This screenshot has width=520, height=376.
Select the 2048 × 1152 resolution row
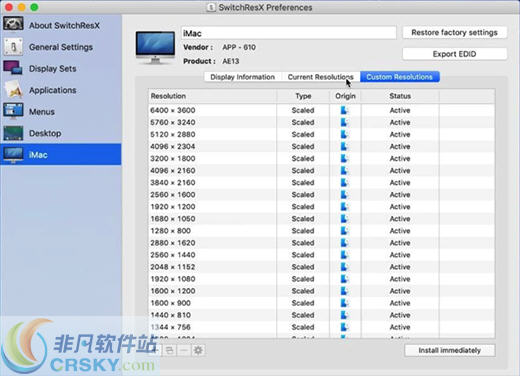click(321, 267)
